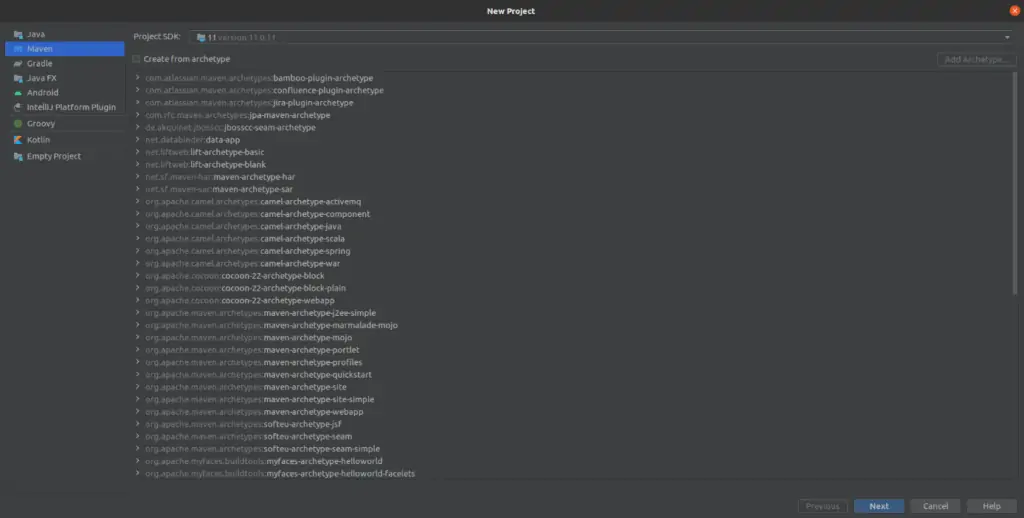Close the New Project dialog window
The image size is (1024, 518).
point(1014,10)
